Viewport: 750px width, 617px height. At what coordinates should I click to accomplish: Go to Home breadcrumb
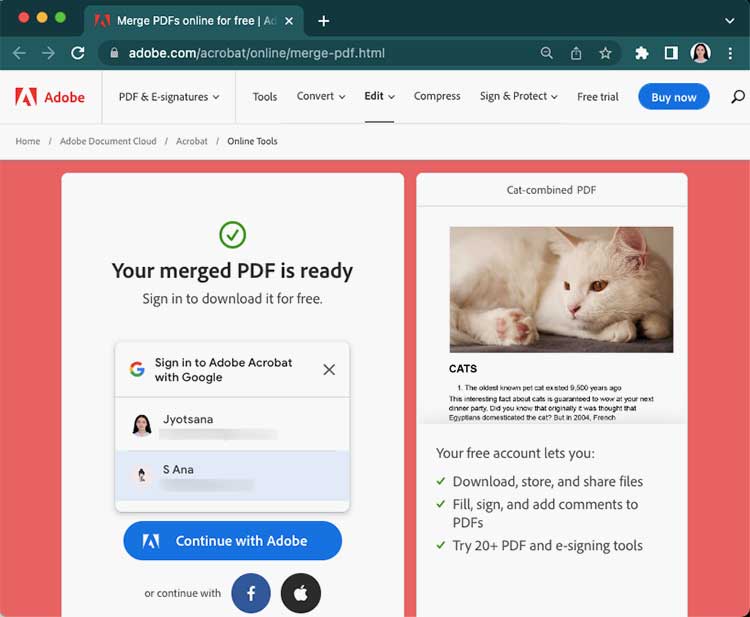tap(28, 141)
